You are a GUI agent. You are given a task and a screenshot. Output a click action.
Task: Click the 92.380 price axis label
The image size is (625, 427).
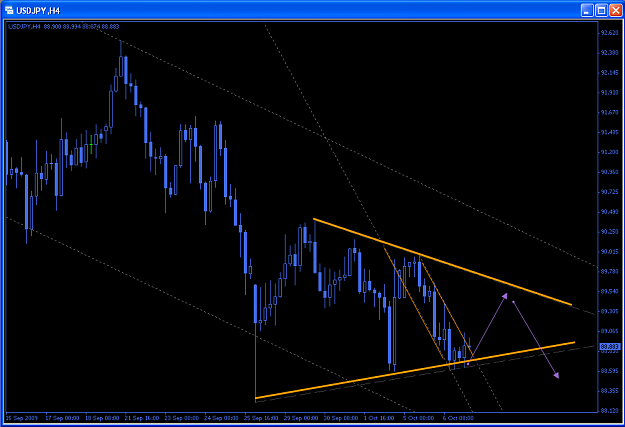pos(610,53)
